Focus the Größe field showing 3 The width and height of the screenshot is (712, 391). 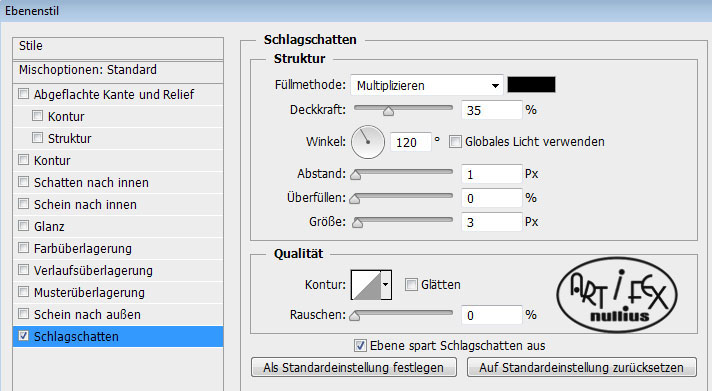(x=492, y=222)
